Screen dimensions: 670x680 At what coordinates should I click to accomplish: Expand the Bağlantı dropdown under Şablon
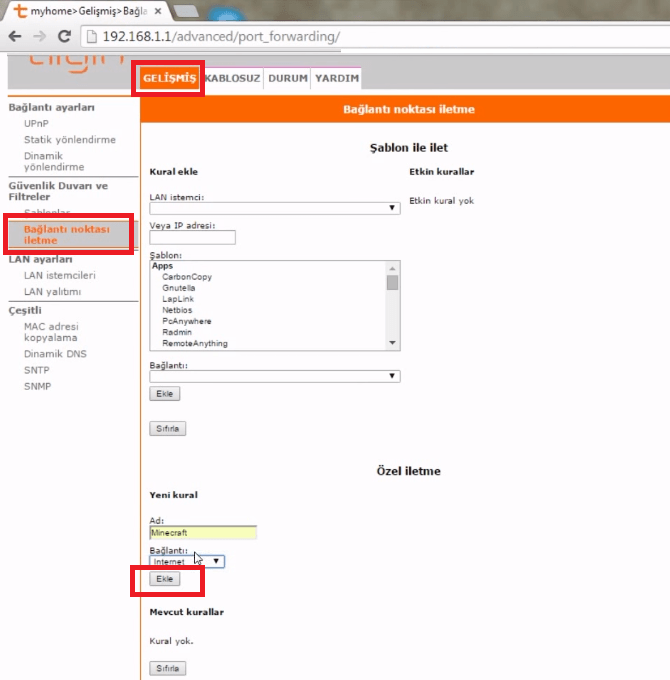pos(275,376)
